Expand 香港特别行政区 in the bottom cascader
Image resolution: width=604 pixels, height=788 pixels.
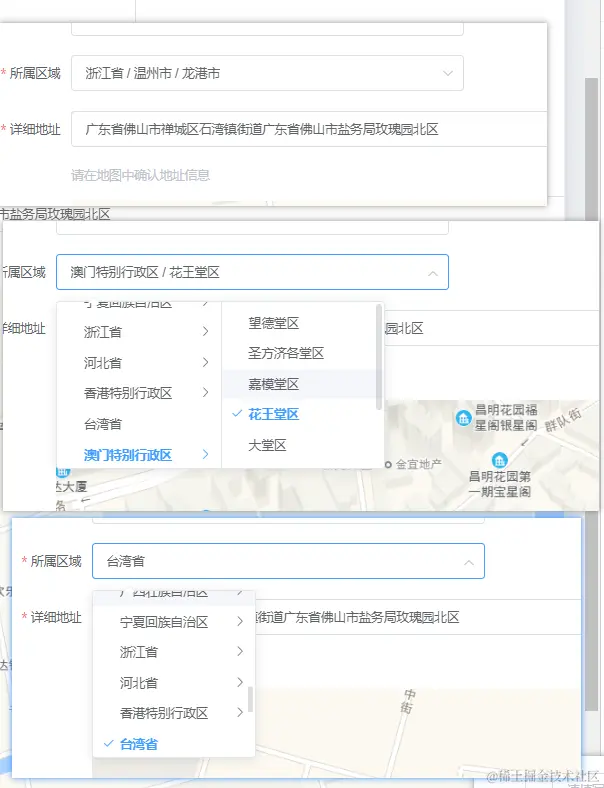pos(174,713)
